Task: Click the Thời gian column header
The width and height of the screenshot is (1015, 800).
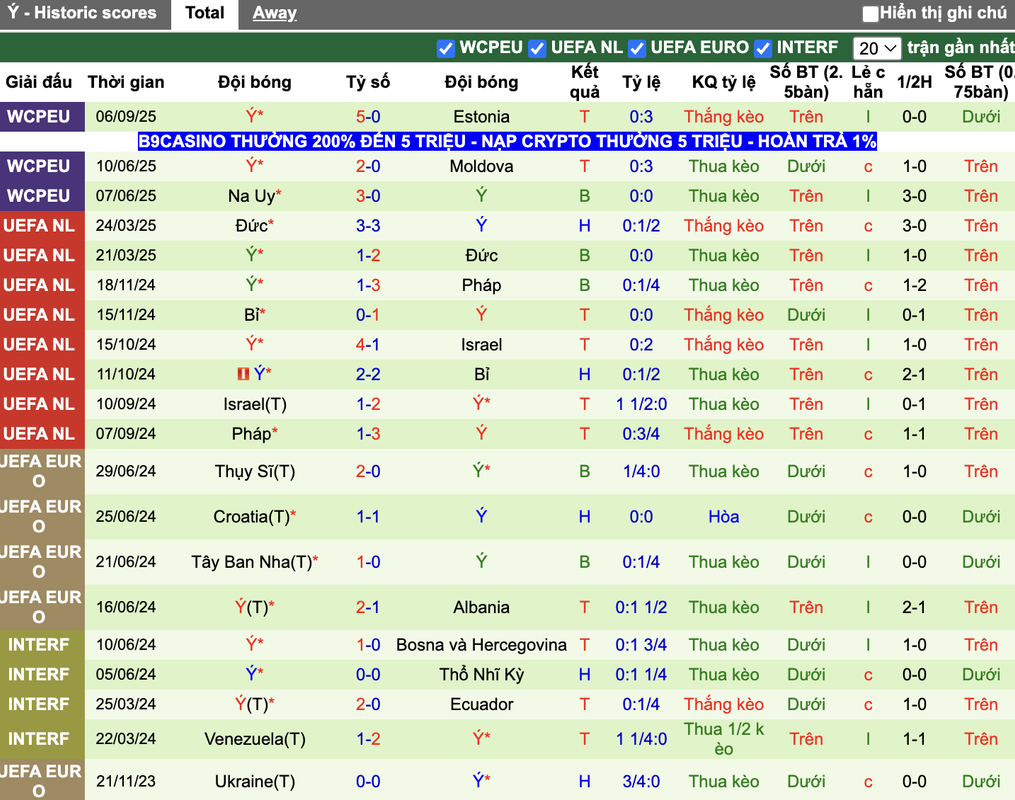Action: 126,82
